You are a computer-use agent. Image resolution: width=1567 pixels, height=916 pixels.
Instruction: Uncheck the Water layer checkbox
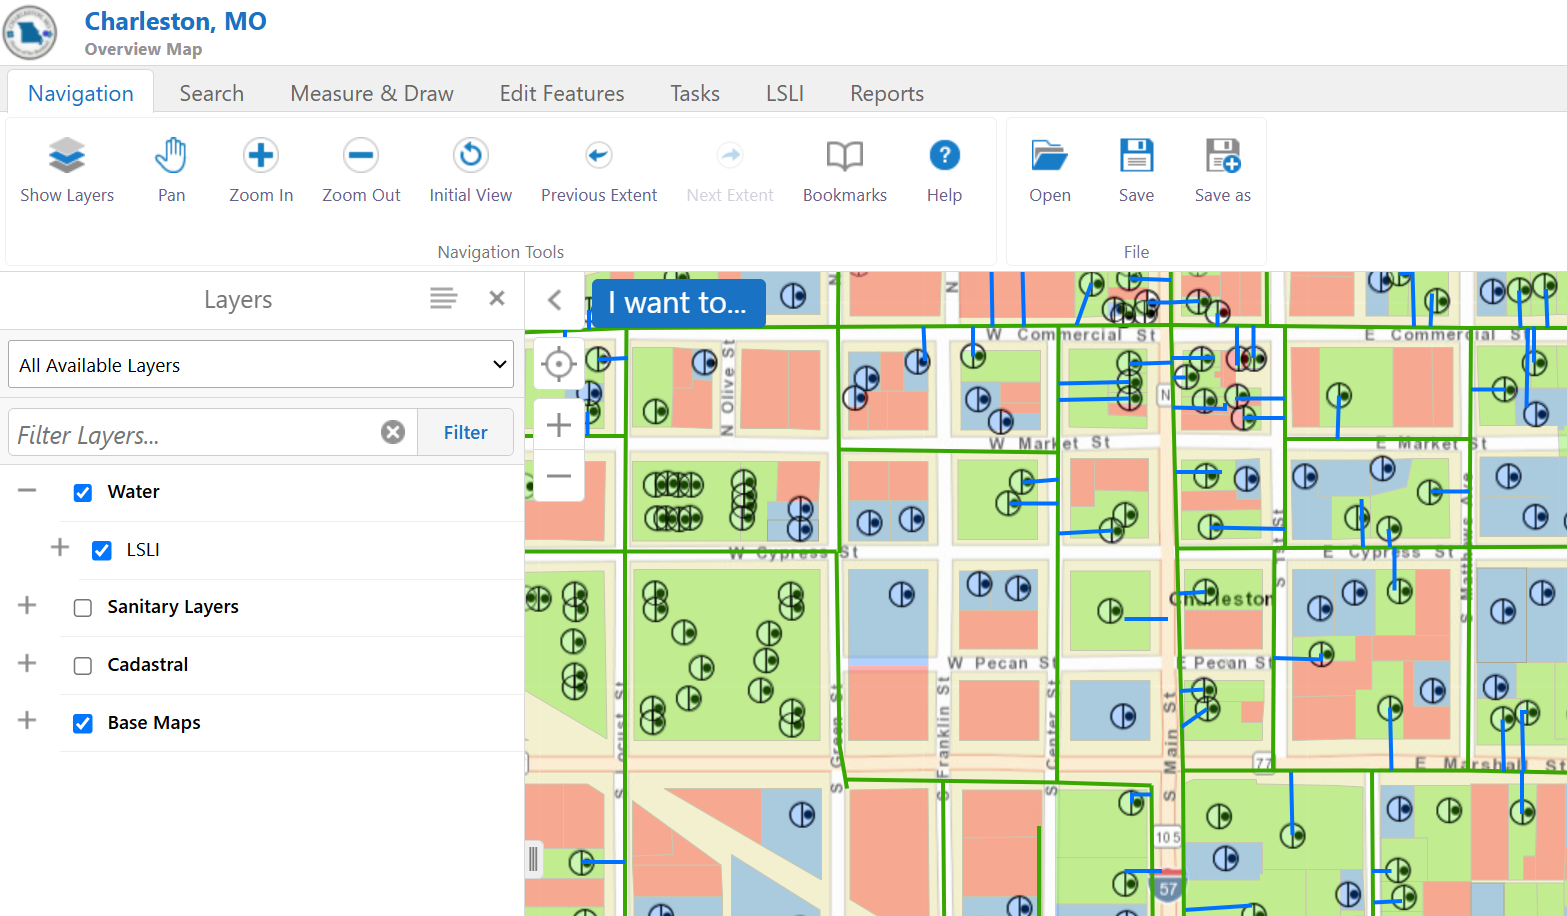click(83, 493)
